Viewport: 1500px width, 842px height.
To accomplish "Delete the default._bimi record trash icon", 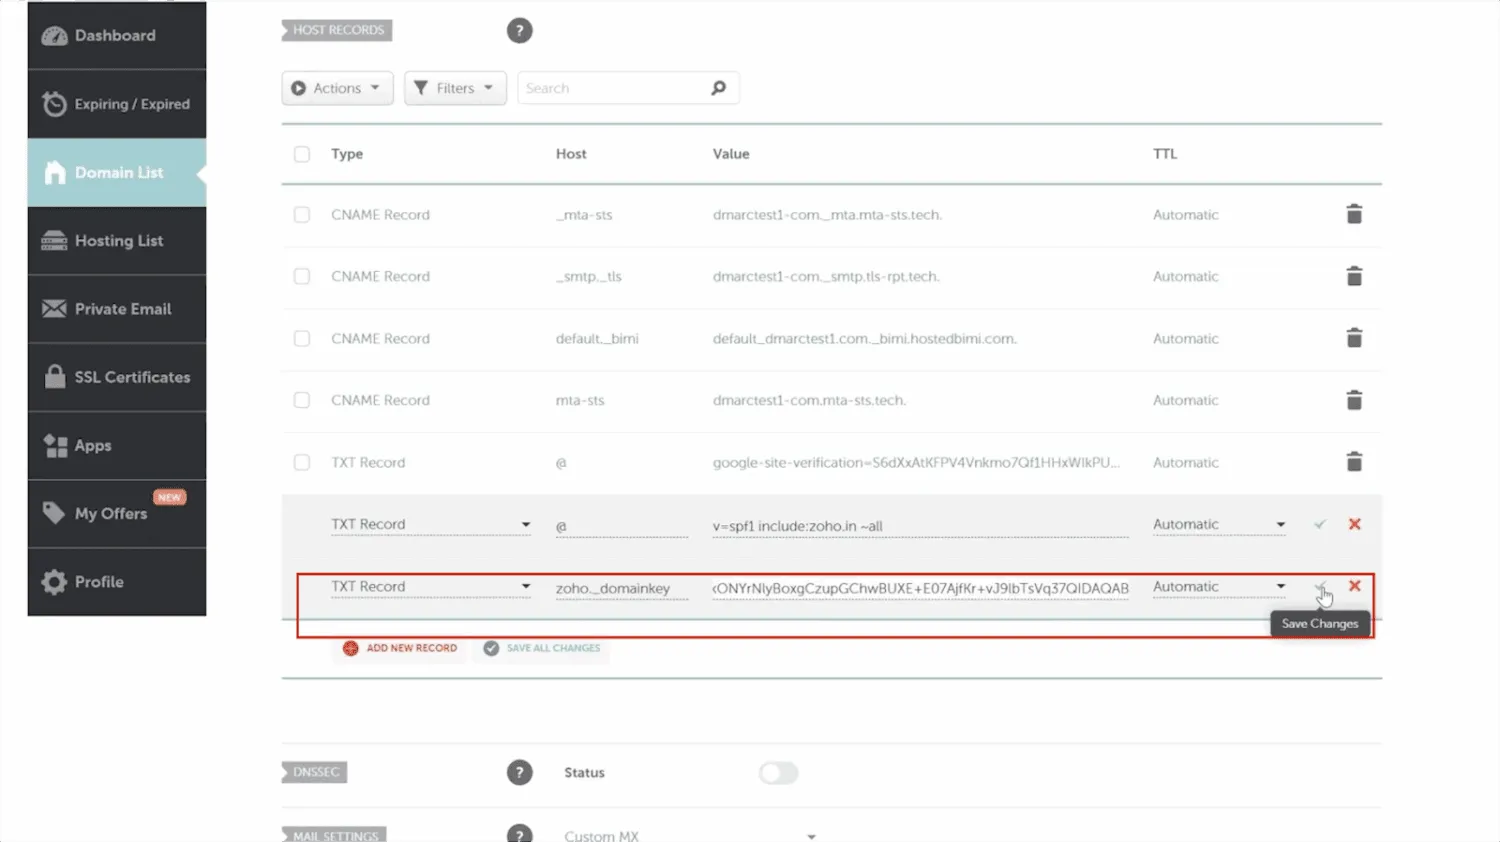I will click(x=1354, y=338).
